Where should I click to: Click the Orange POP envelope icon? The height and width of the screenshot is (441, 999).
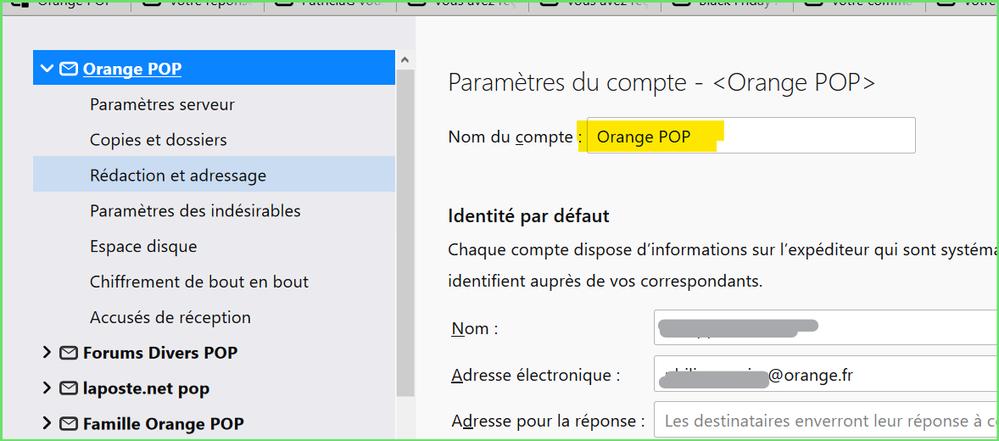pyautogui.click(x=69, y=69)
